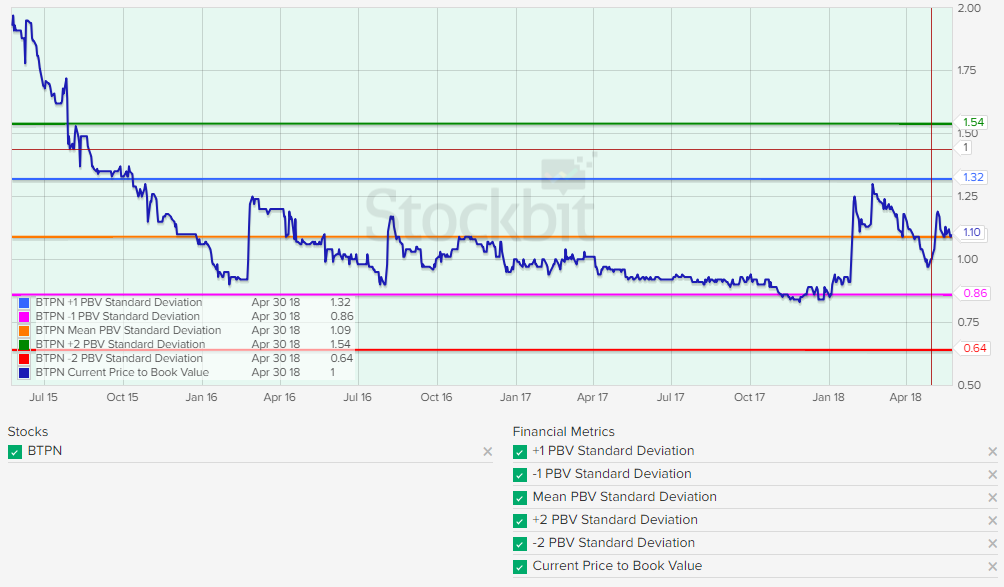Remove Current Price to Book Value with X
Screen dimensions: 1004x587
[992, 567]
